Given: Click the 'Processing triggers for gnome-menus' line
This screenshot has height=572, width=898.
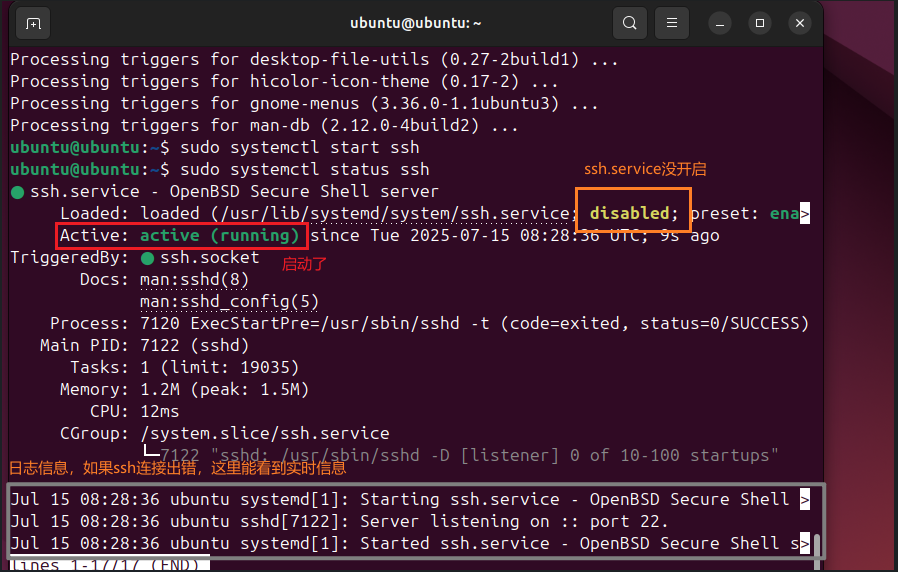Looking at the screenshot, I should tap(304, 104).
